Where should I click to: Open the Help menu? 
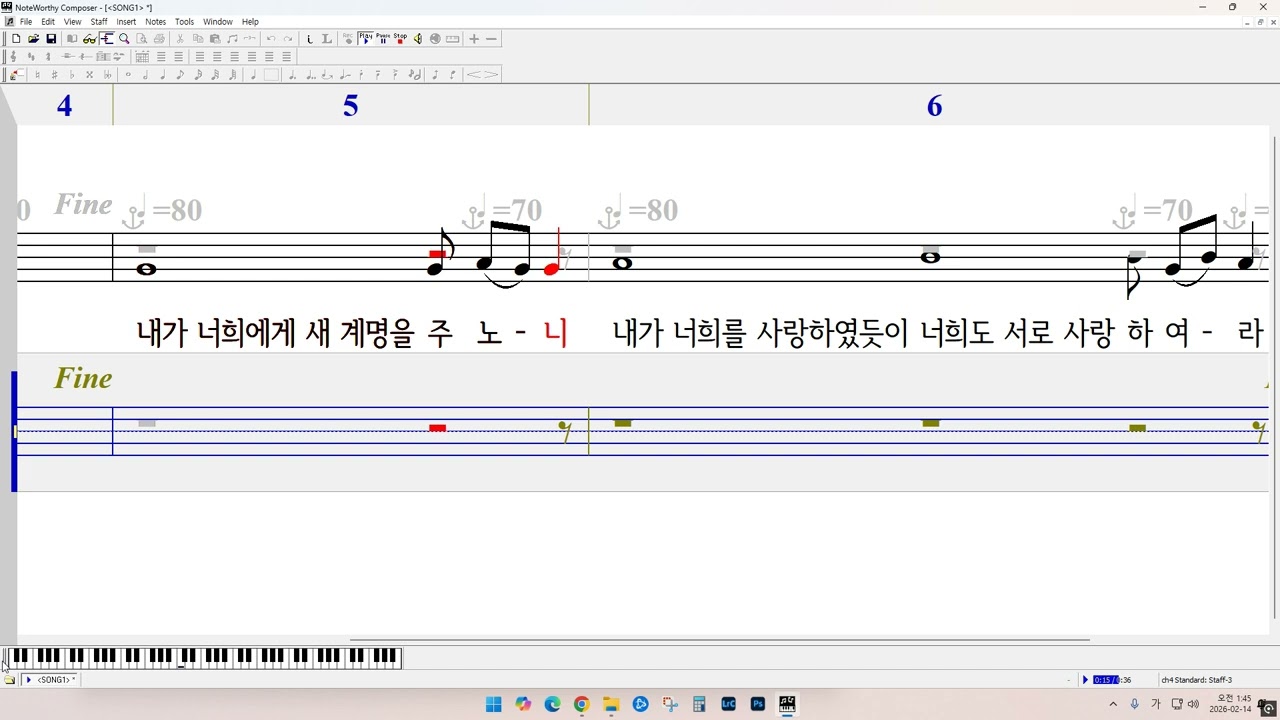(x=250, y=21)
